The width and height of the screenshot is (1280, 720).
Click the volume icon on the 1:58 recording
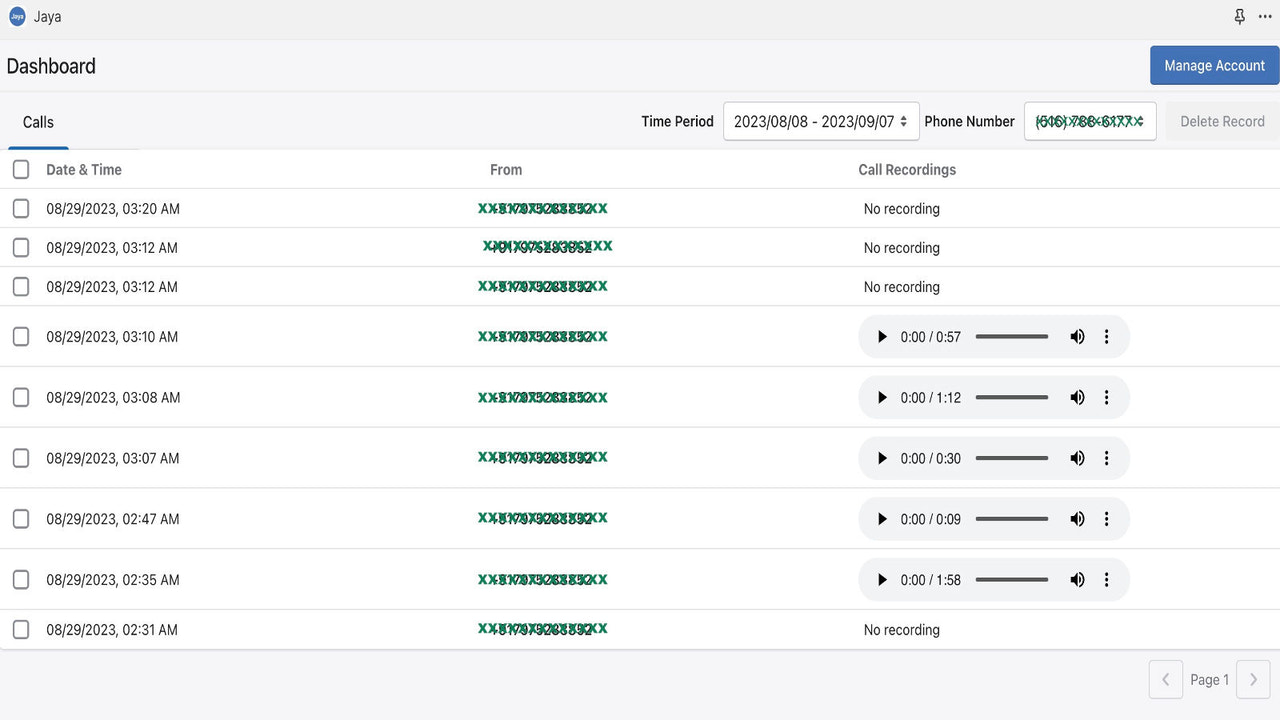(1077, 579)
